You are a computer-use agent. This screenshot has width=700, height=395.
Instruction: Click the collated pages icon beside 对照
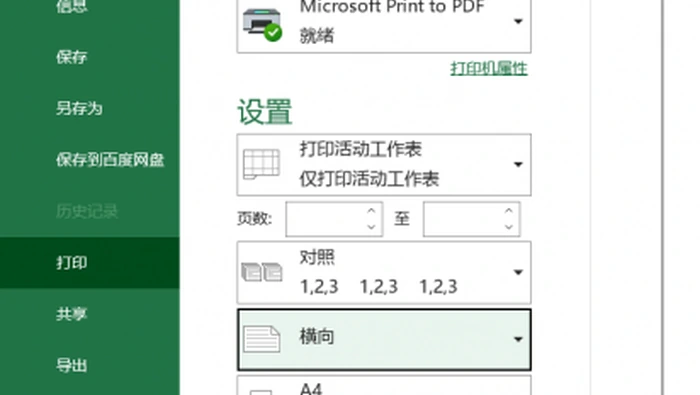(x=262, y=272)
